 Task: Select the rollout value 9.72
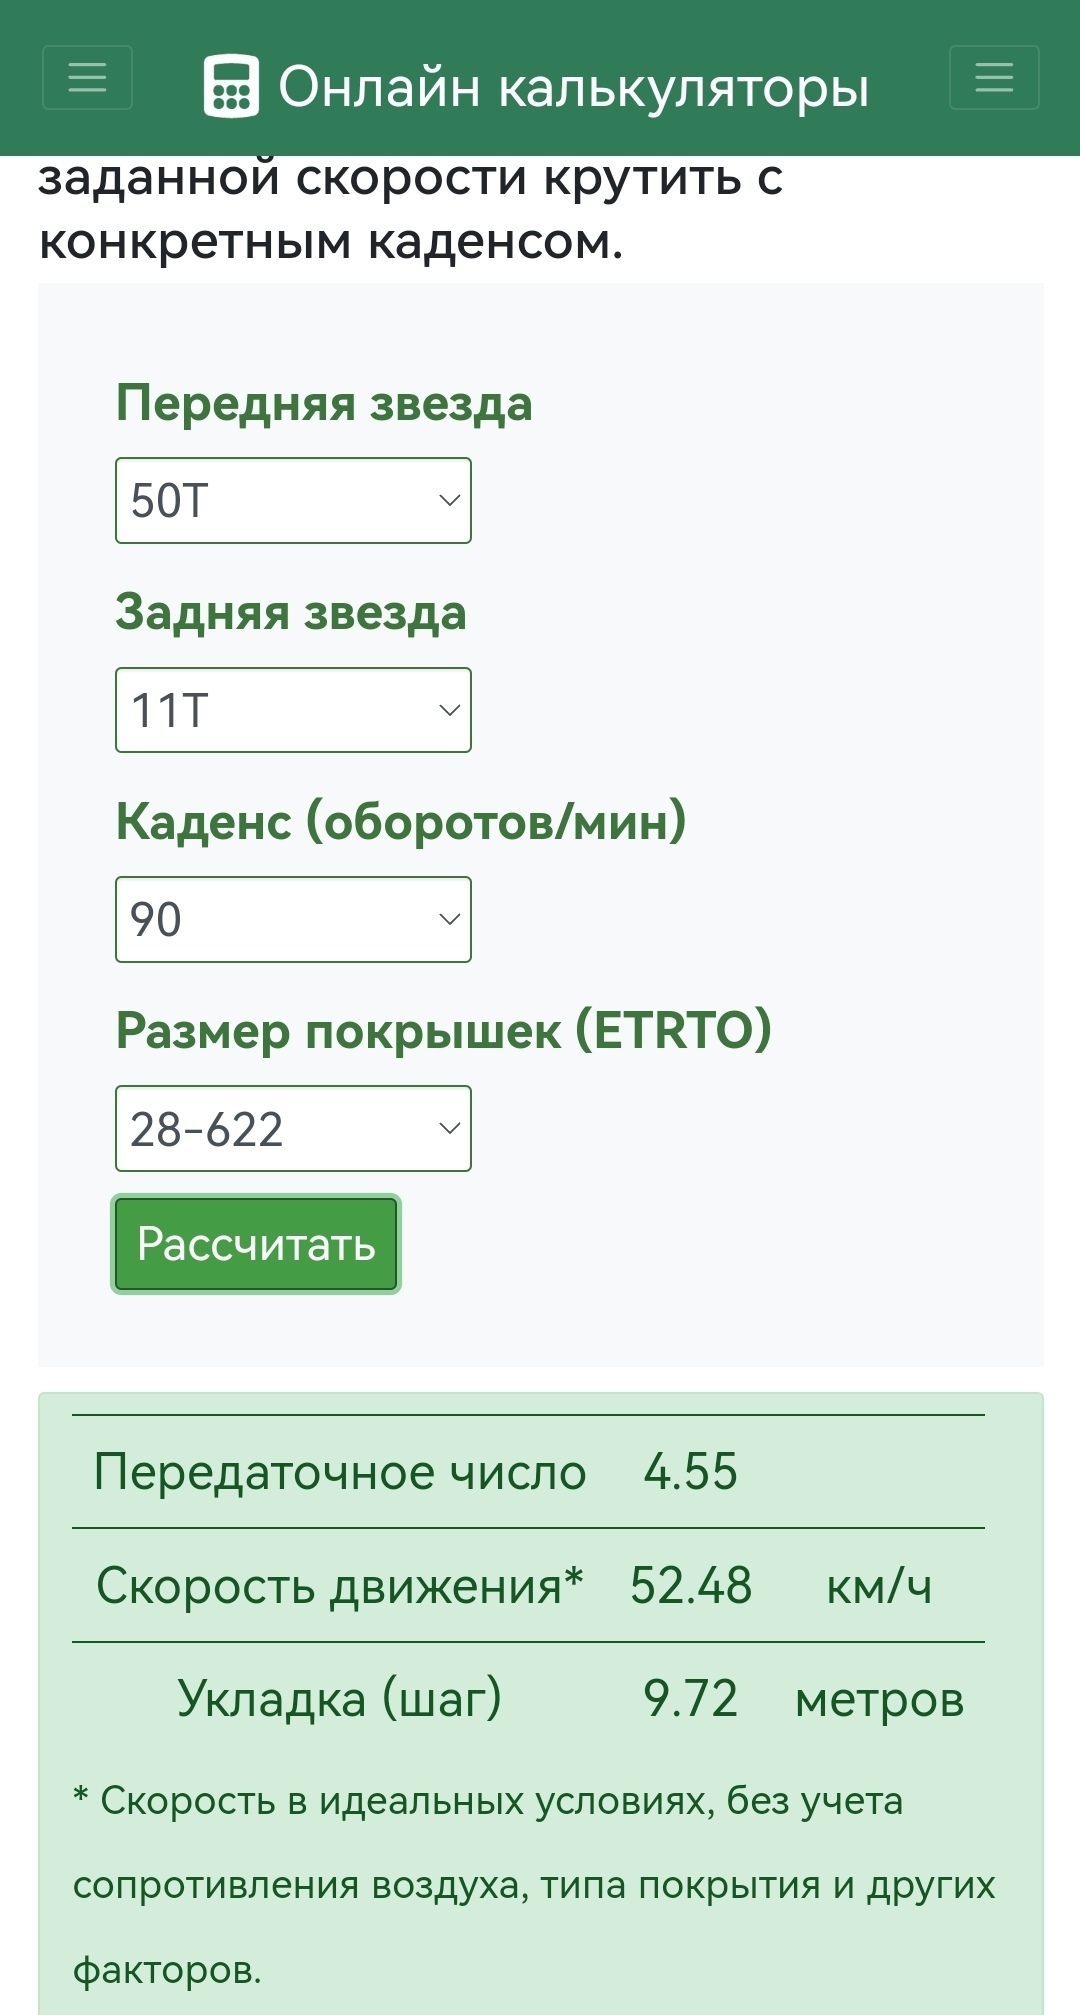(x=690, y=1699)
